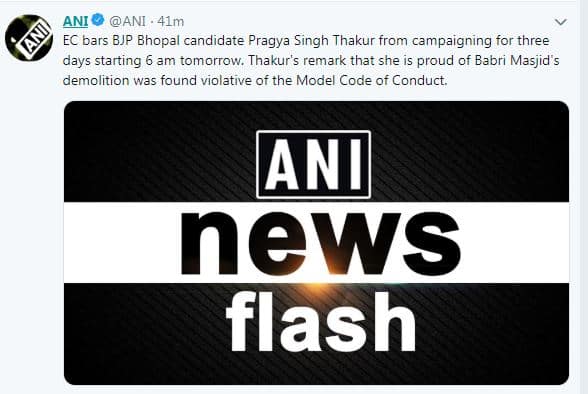Click the words Babri Masjid's in tweet

(x=517, y=61)
